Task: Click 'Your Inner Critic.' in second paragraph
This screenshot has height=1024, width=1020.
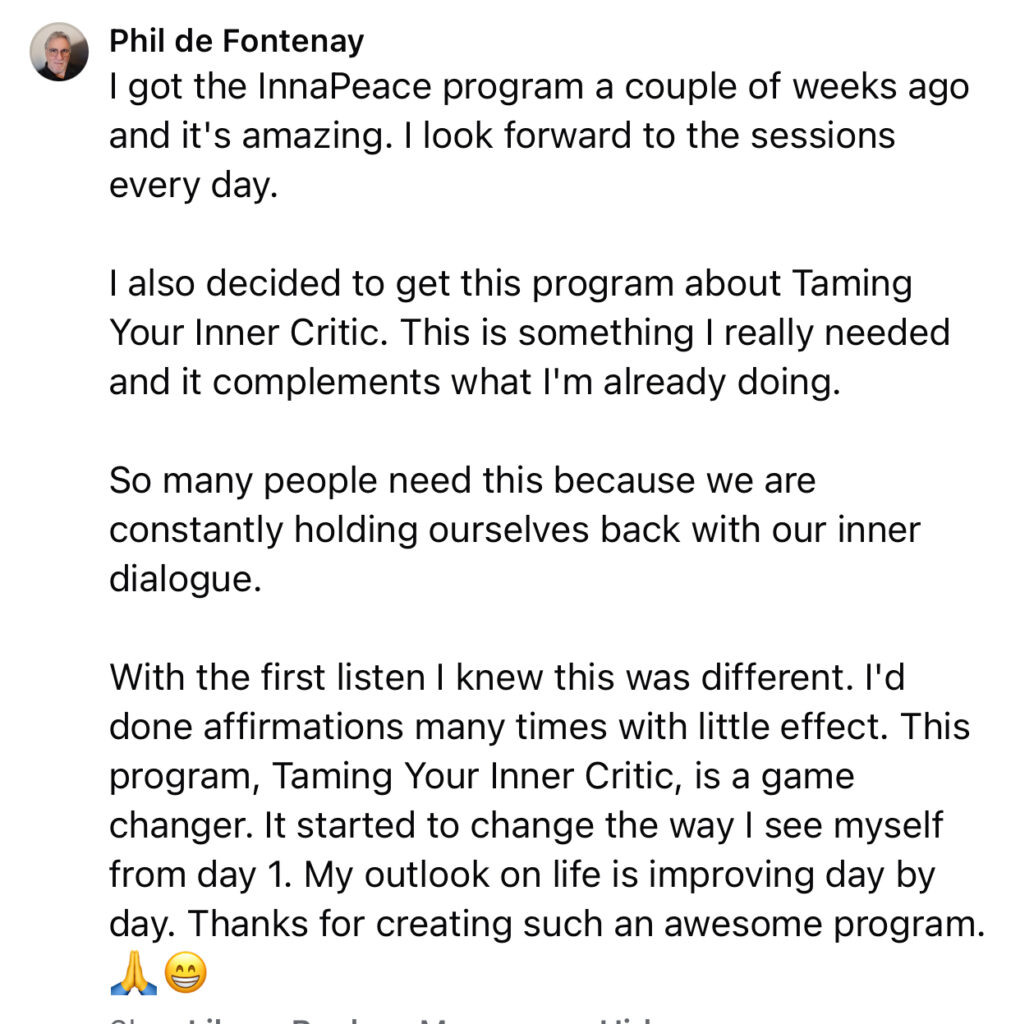Action: coord(248,332)
